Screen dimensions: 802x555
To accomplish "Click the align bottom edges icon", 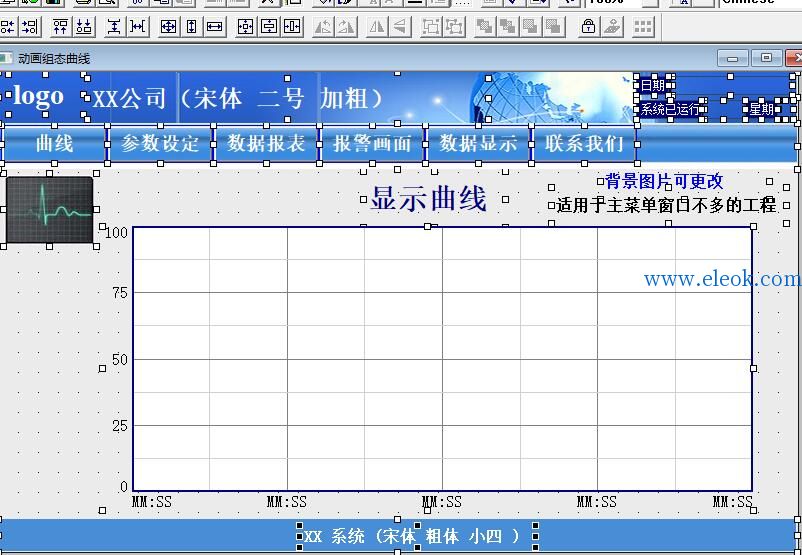I will 84,27.
